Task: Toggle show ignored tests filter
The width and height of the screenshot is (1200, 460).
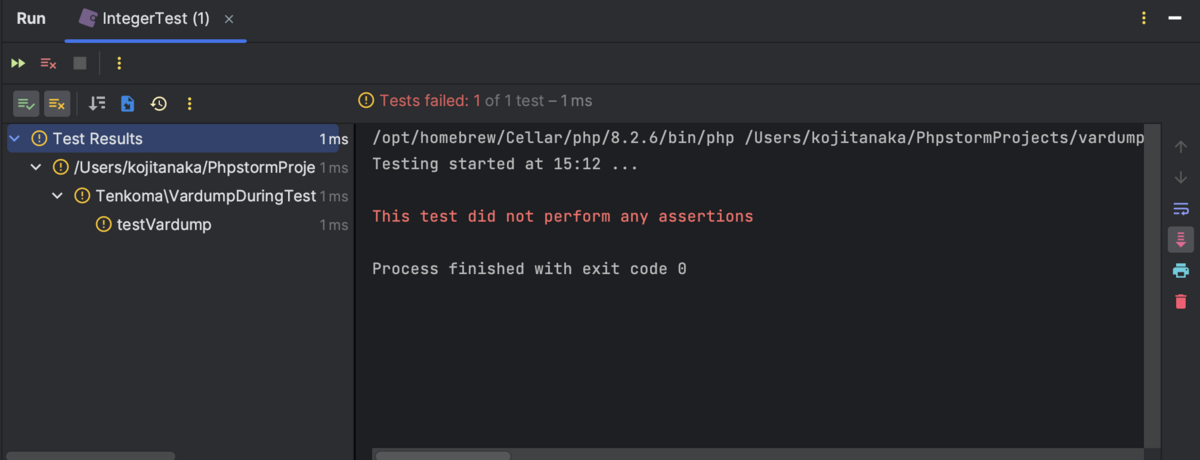Action: 57,103
